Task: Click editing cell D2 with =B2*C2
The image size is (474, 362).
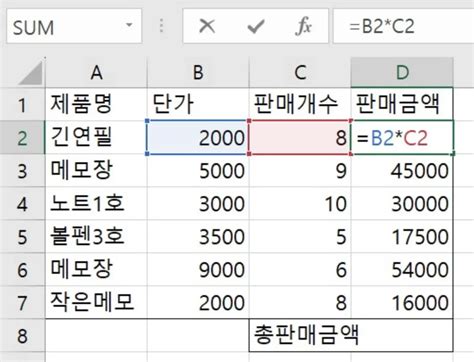Action: point(402,138)
